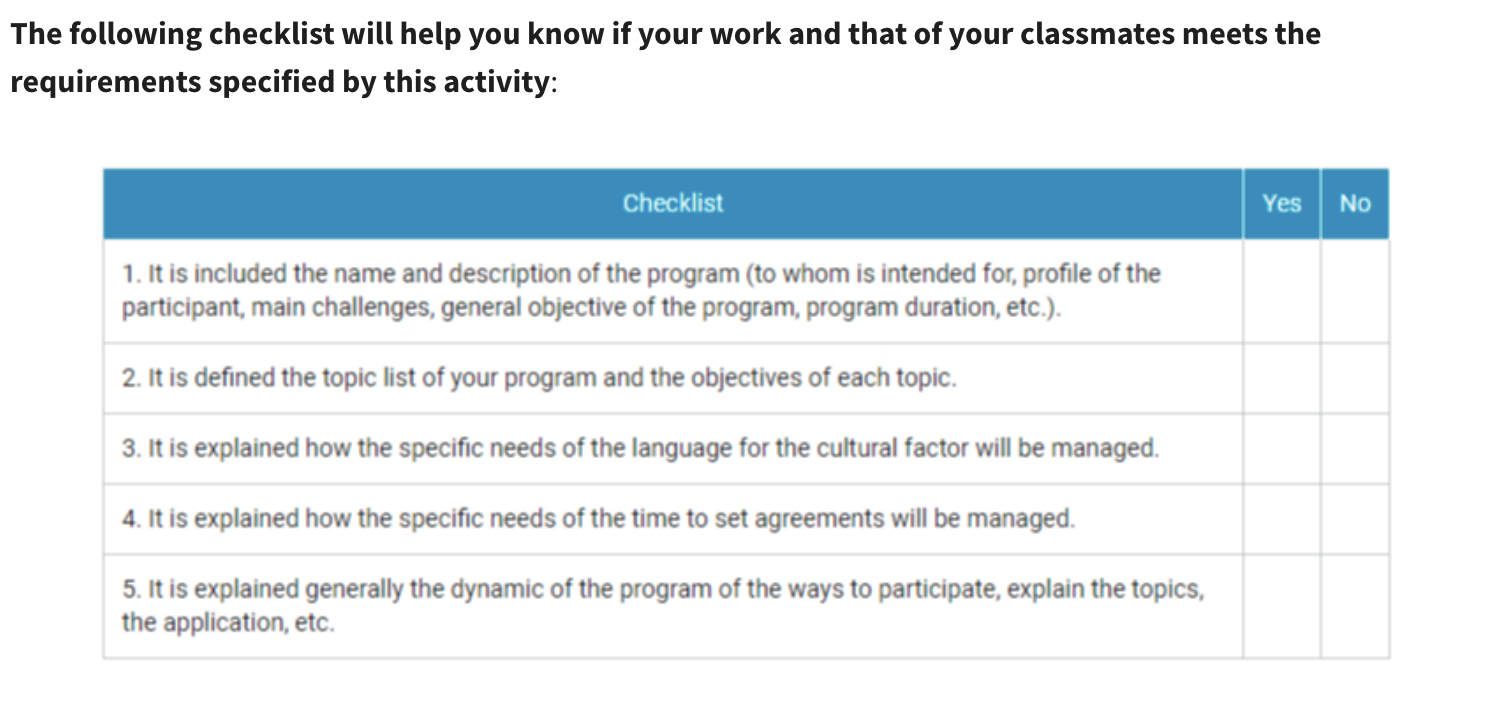Click checklist item 1 text about program description
Image resolution: width=1488 pixels, height=710 pixels.
click(640, 290)
